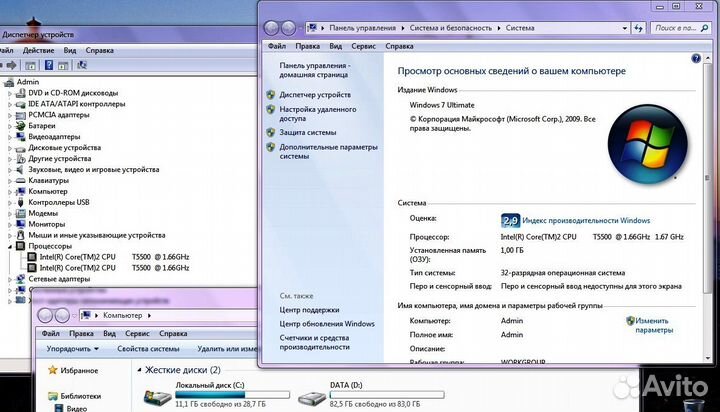
Task: Open Файл menu in System window
Action: pos(277,46)
